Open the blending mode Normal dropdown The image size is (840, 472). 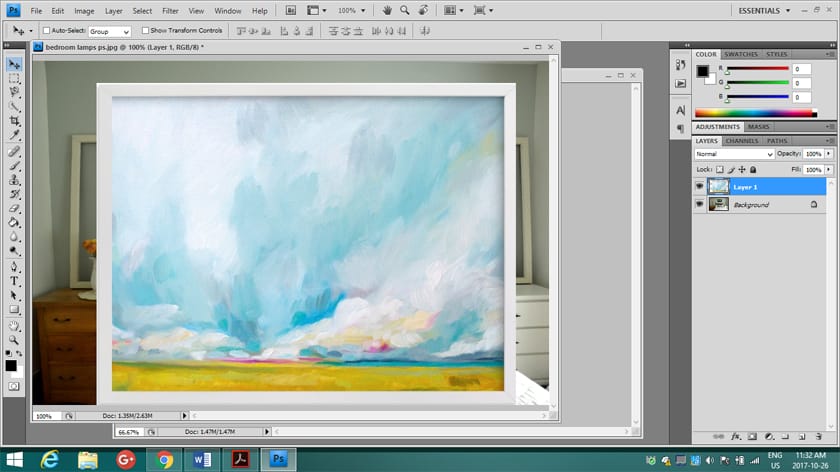[734, 154]
